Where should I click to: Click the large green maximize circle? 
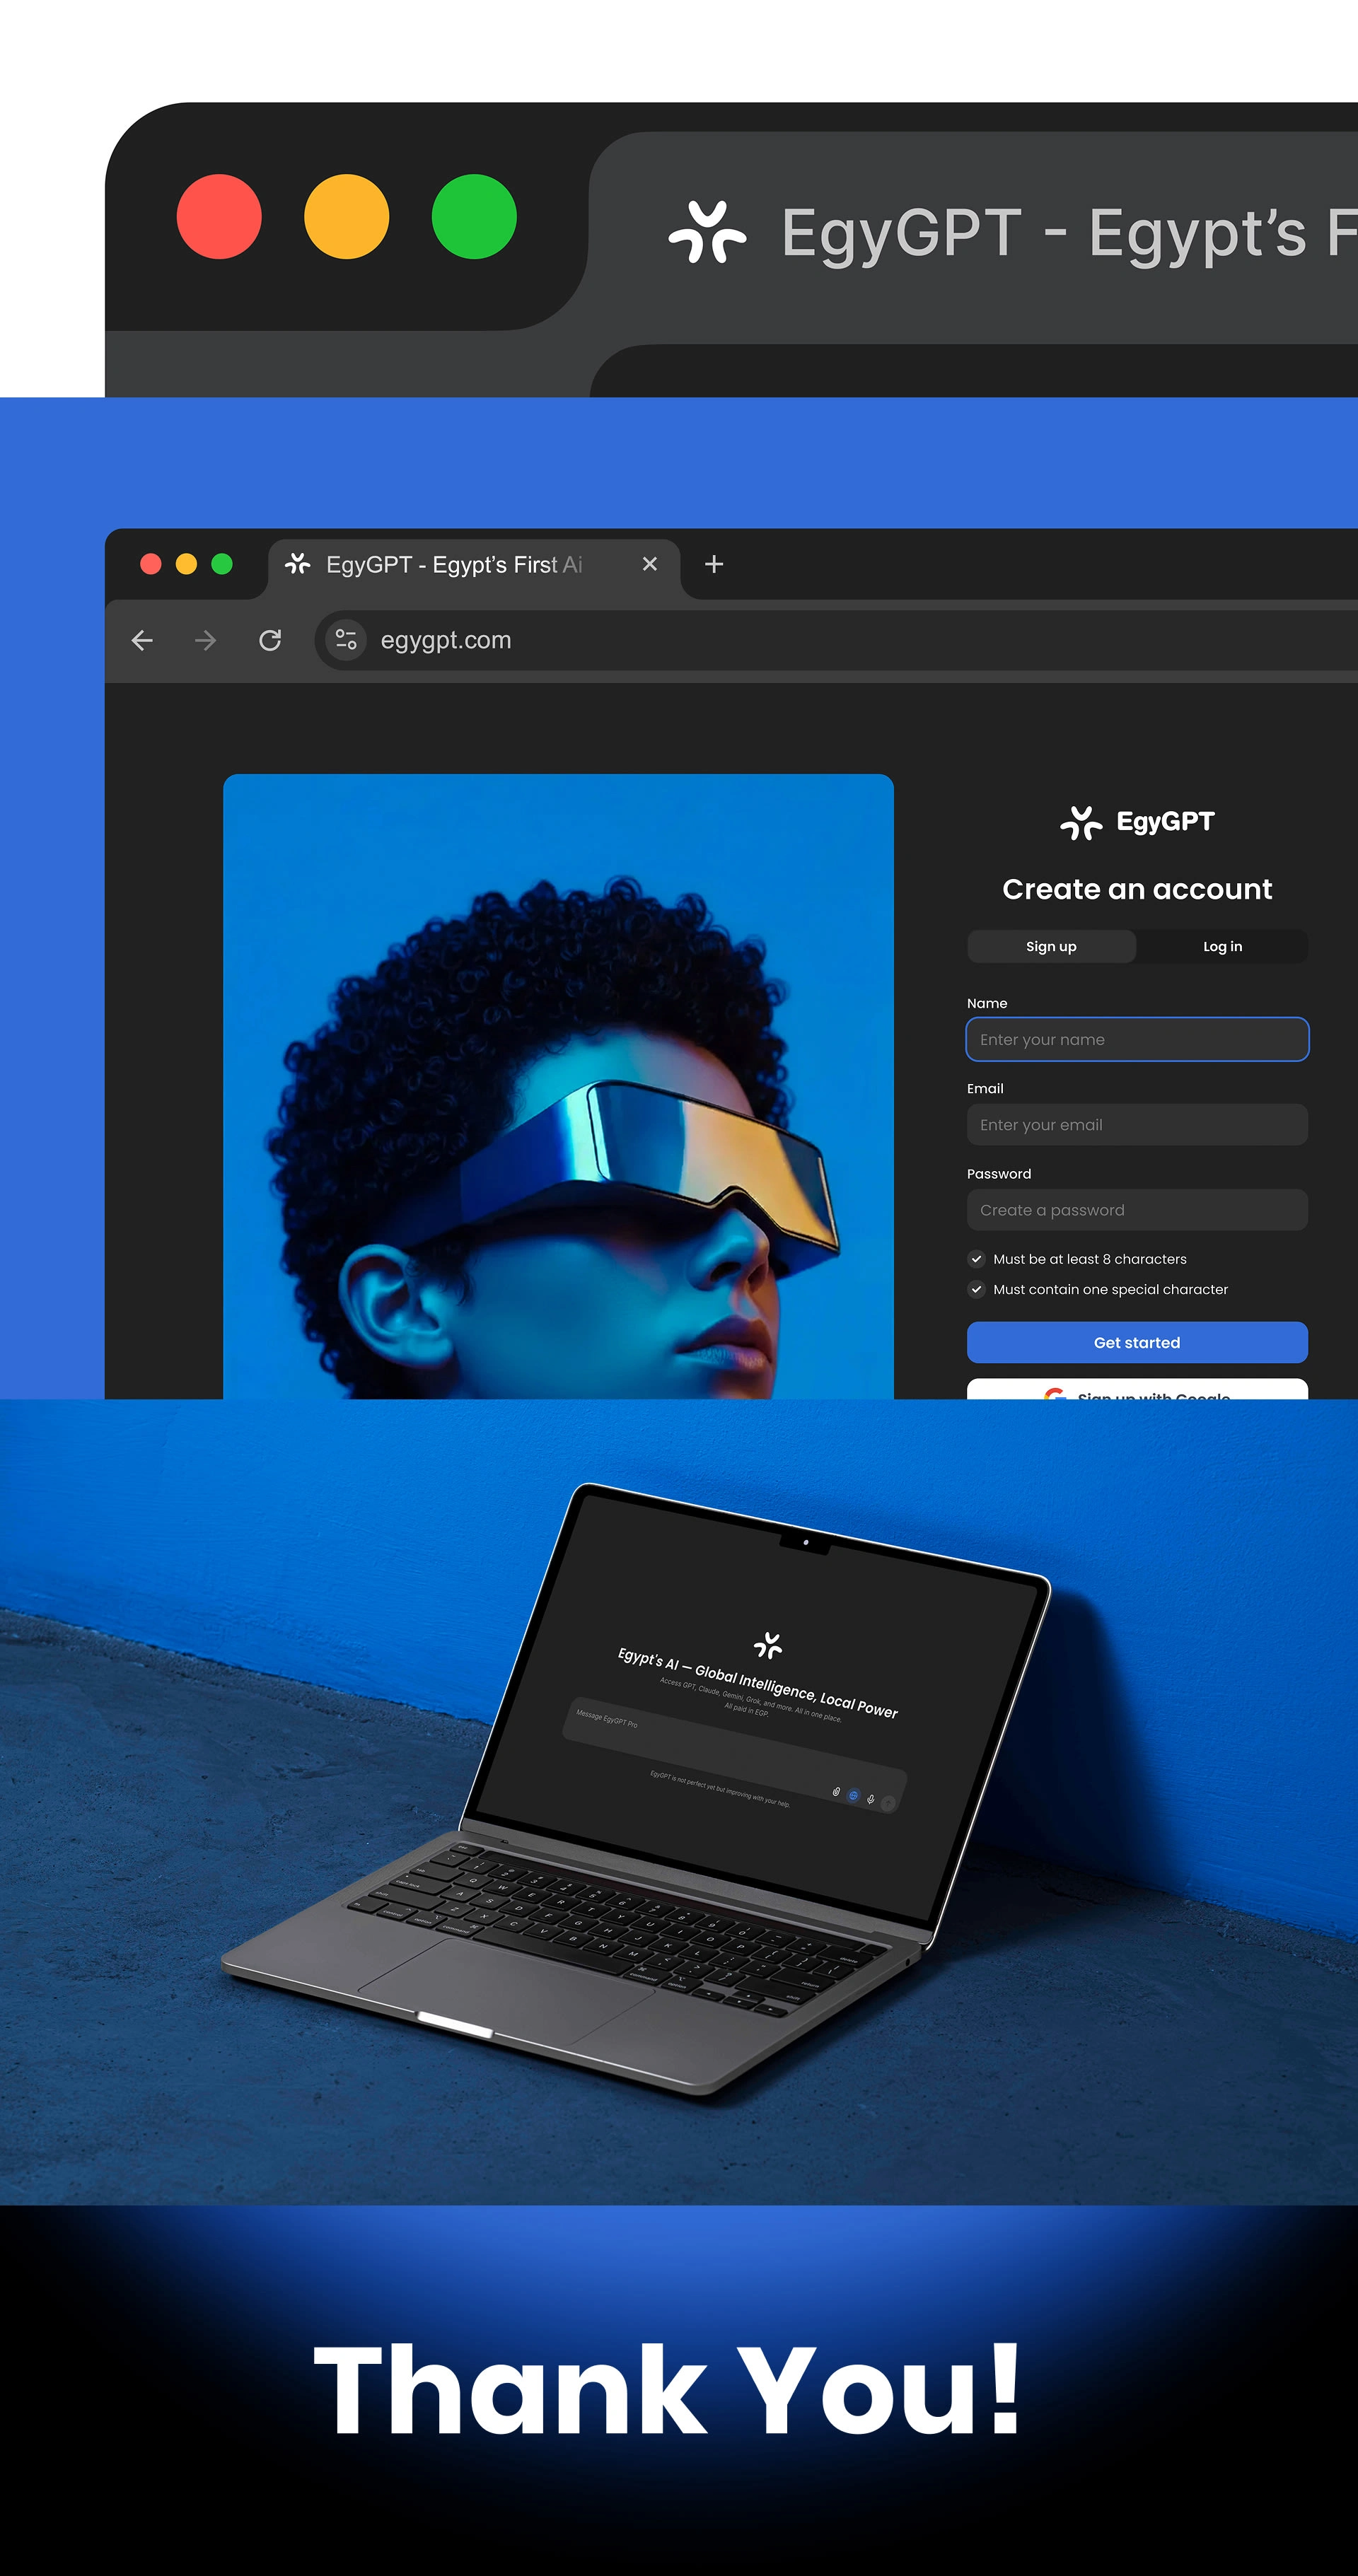[x=474, y=217]
